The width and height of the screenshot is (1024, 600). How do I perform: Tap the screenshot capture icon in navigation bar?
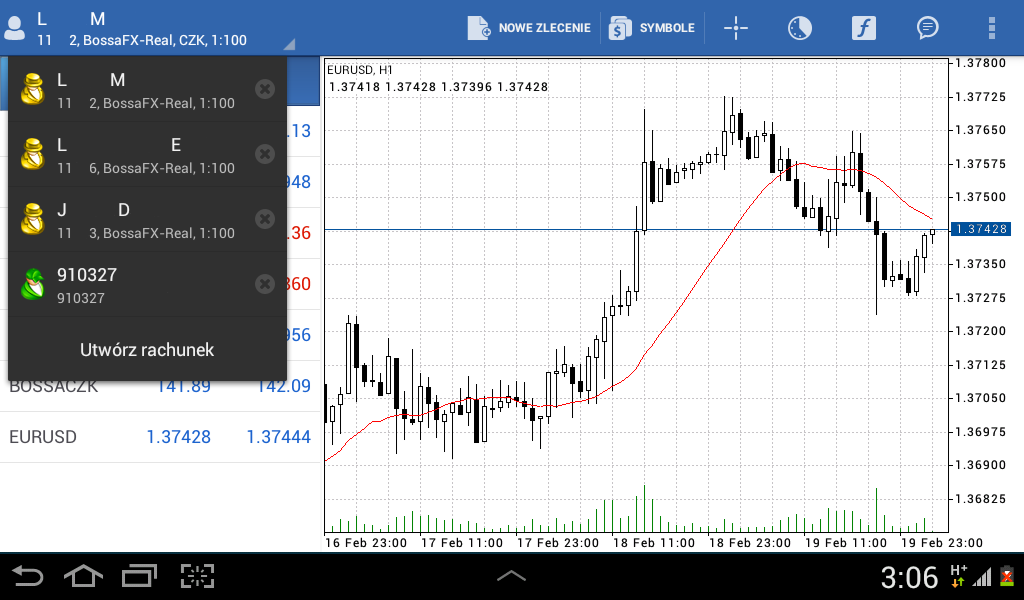[x=197, y=576]
